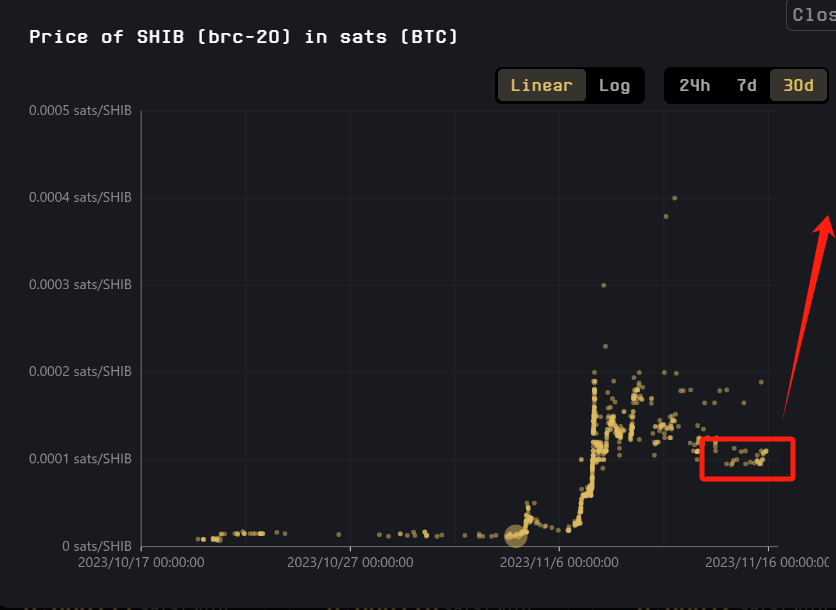The image size is (836, 610).
Task: Select the 24h time range
Action: pyautogui.click(x=694, y=85)
